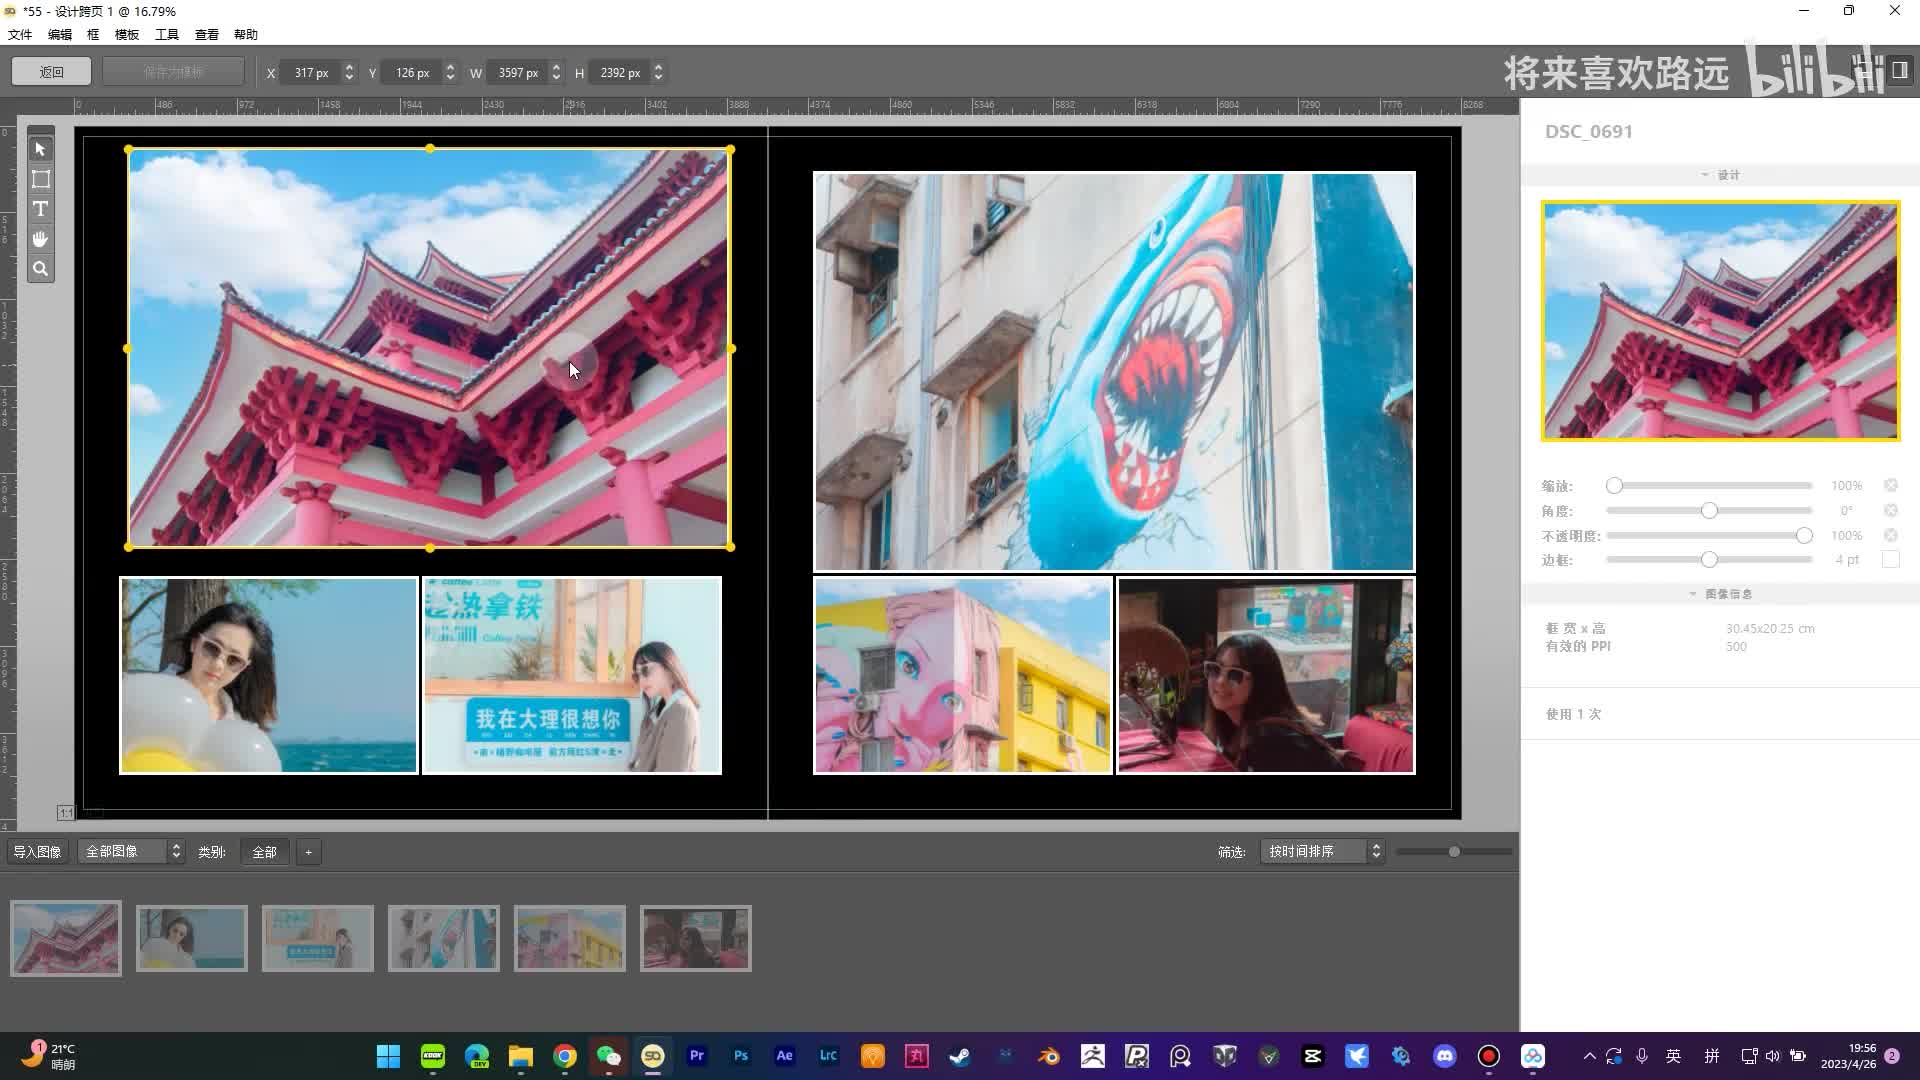Toggle the 1:1 view button below canvas
The image size is (1920, 1080).
(x=65, y=813)
